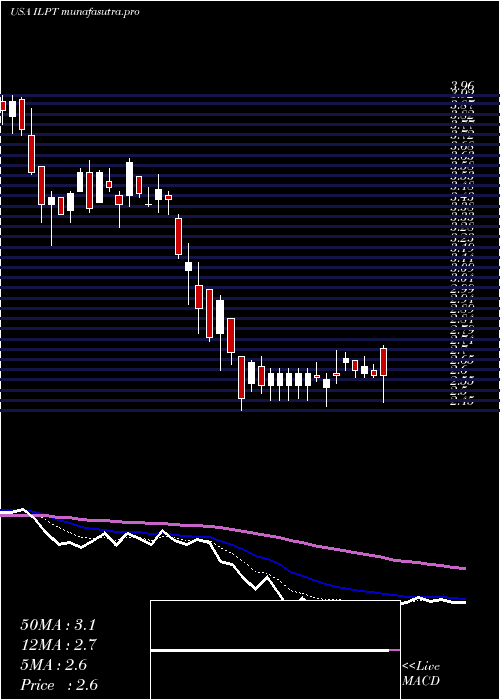Click the 3.96 price axis label

[x=462, y=86]
